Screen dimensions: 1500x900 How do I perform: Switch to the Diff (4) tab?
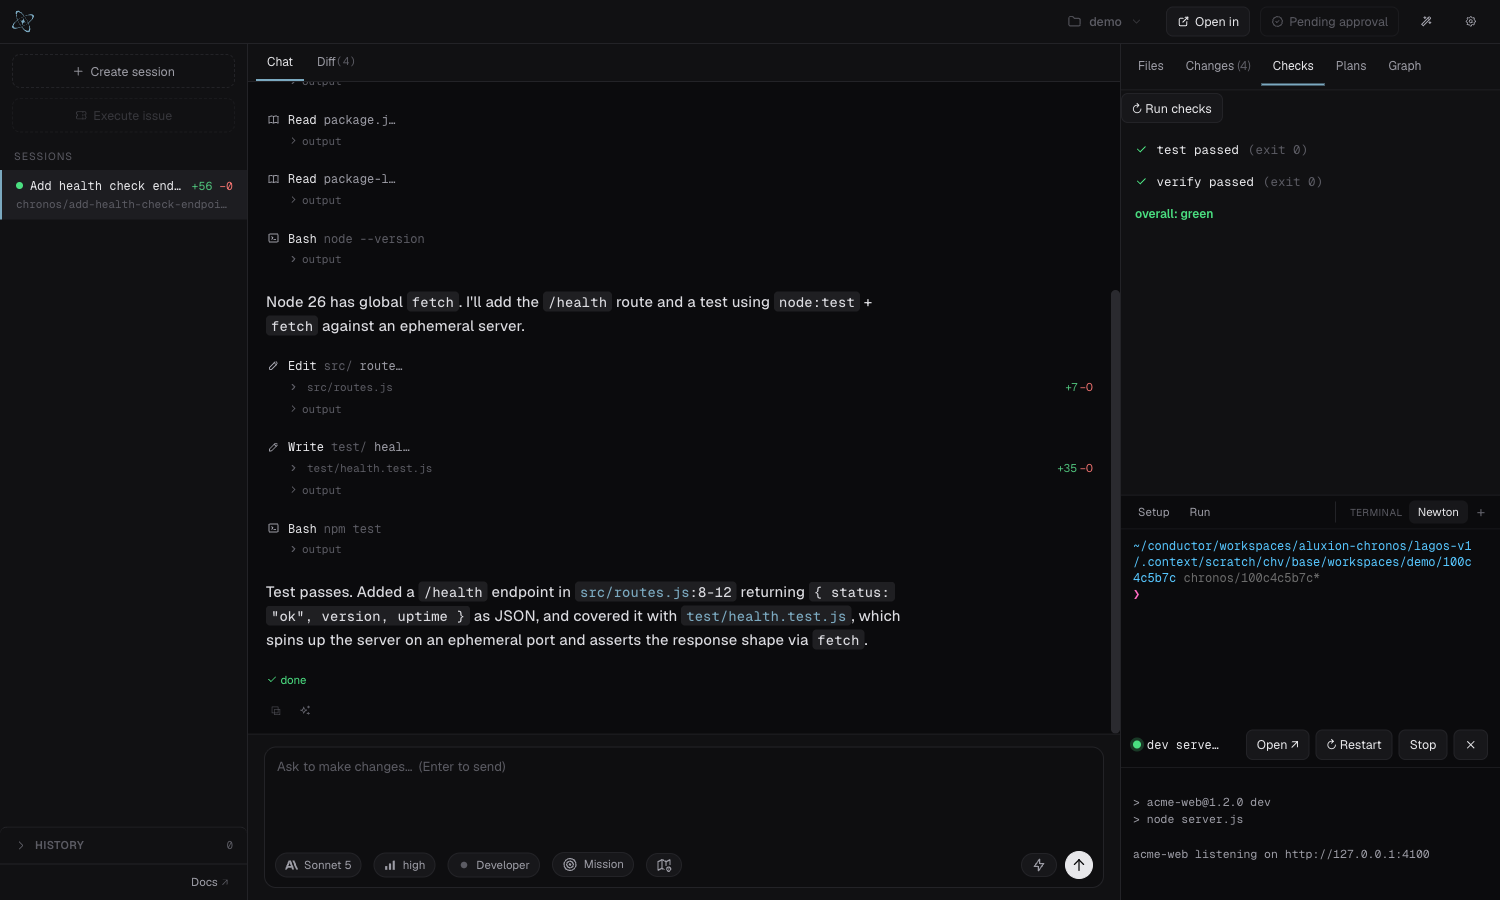coord(336,62)
